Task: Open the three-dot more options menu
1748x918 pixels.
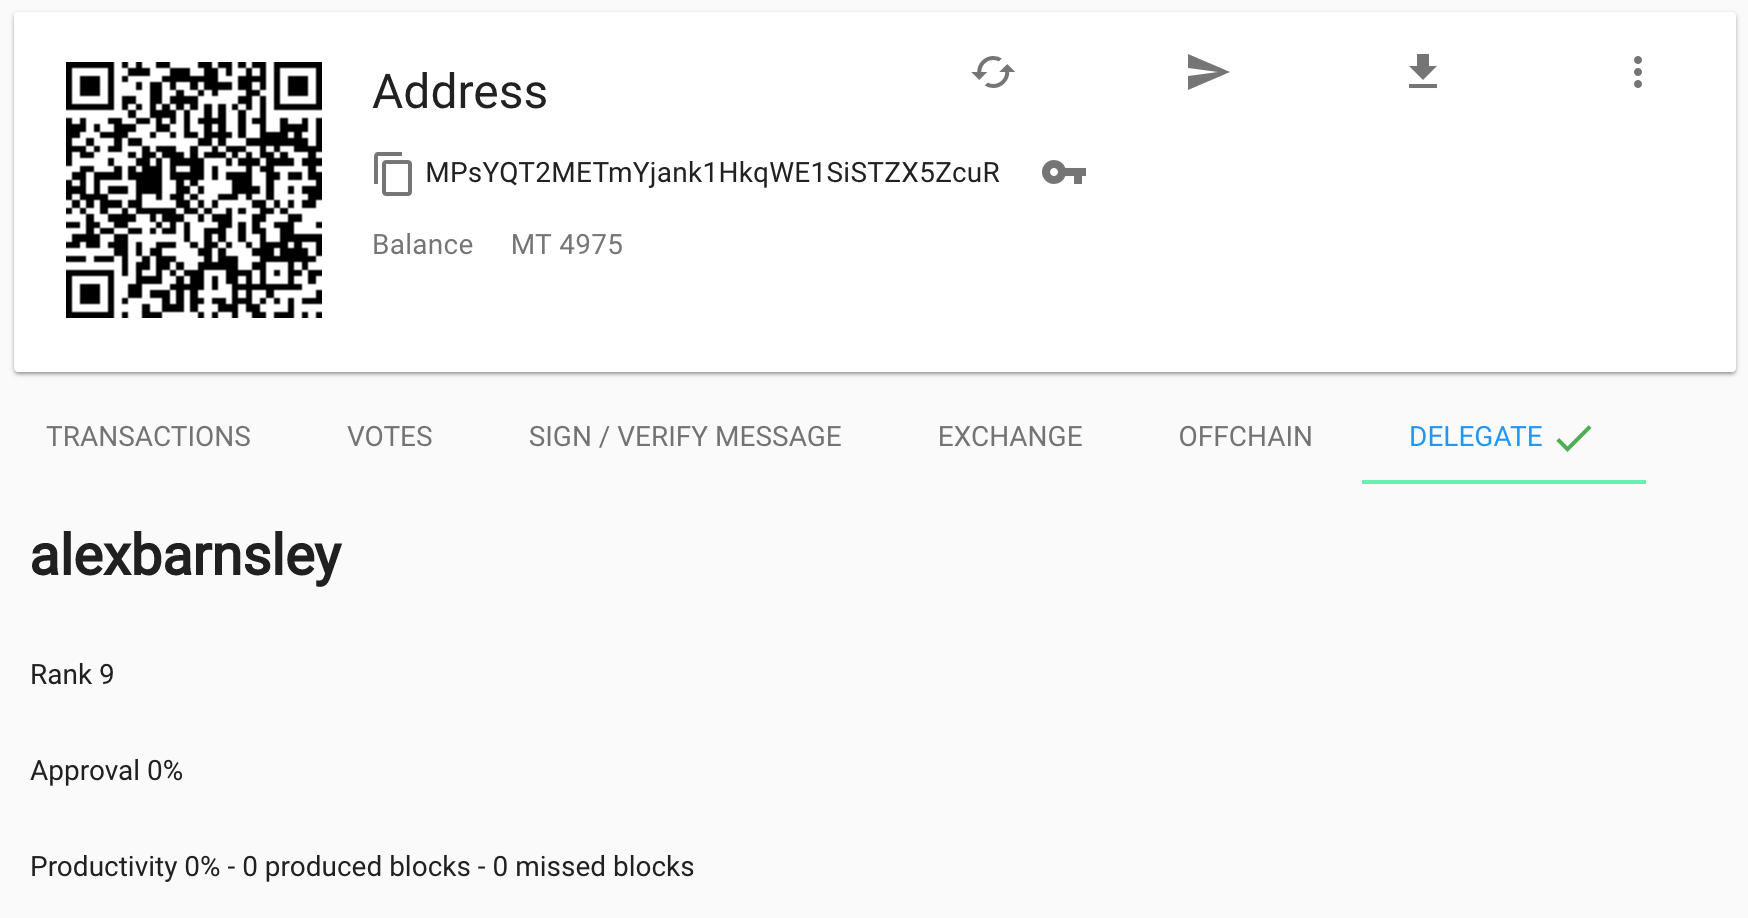Action: (x=1637, y=72)
